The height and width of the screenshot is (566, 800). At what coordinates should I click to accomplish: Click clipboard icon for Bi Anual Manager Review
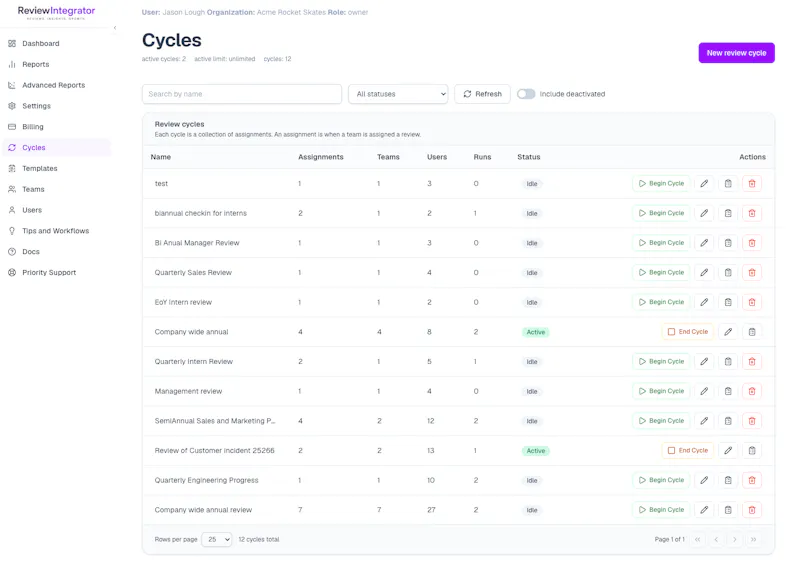pyautogui.click(x=728, y=243)
